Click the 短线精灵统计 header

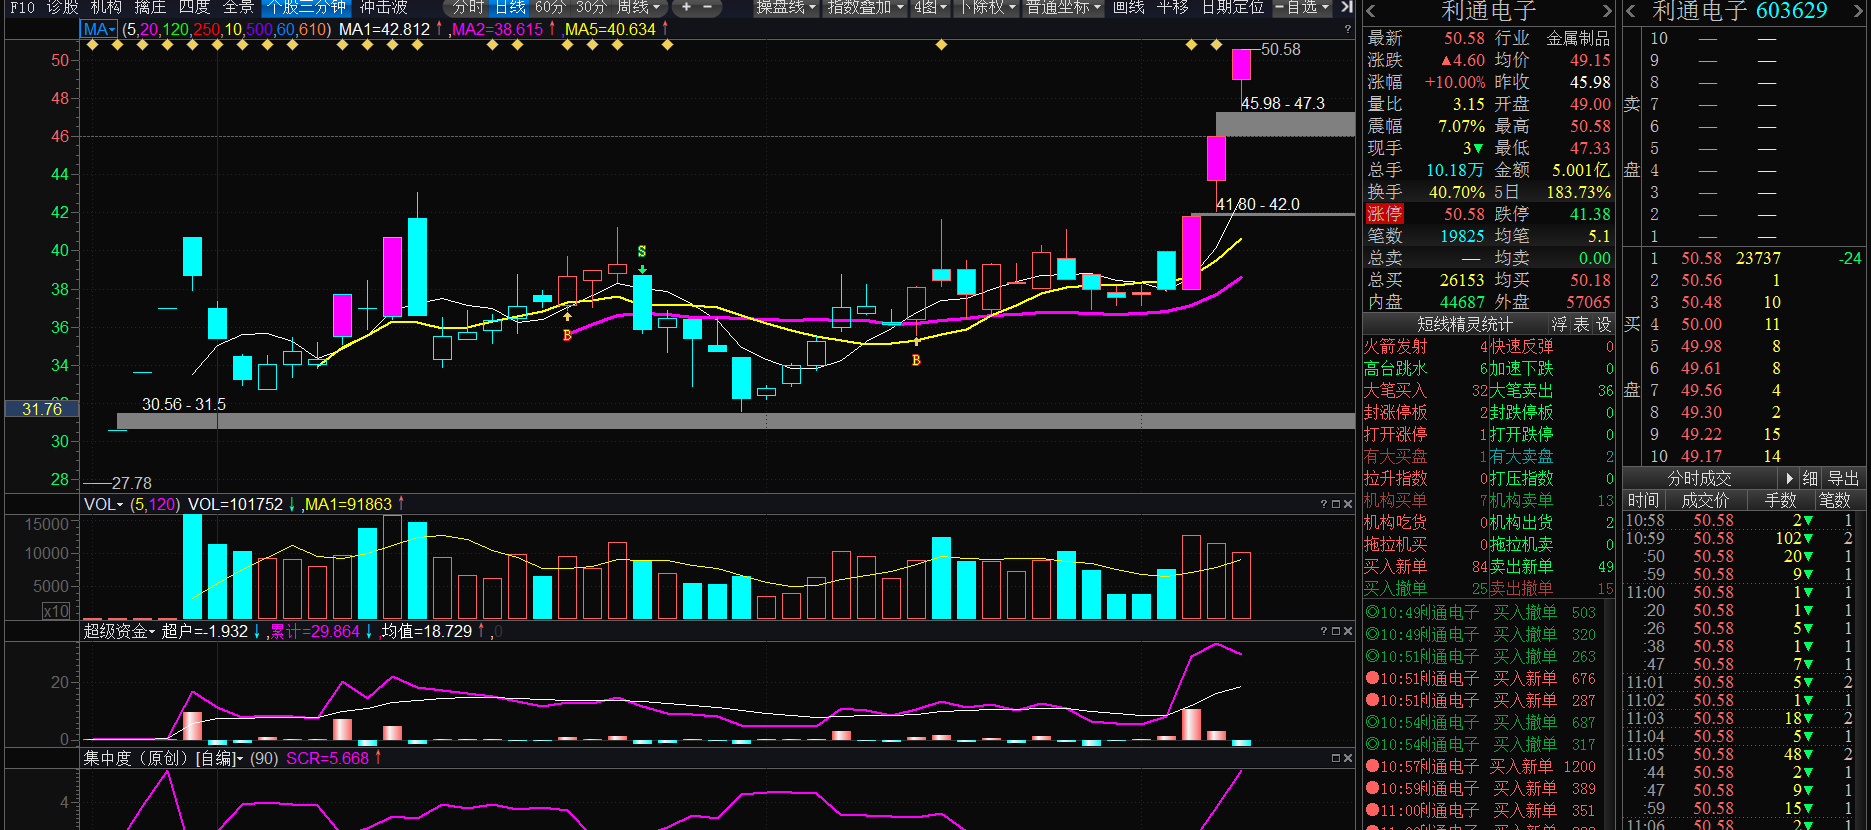tap(1465, 324)
